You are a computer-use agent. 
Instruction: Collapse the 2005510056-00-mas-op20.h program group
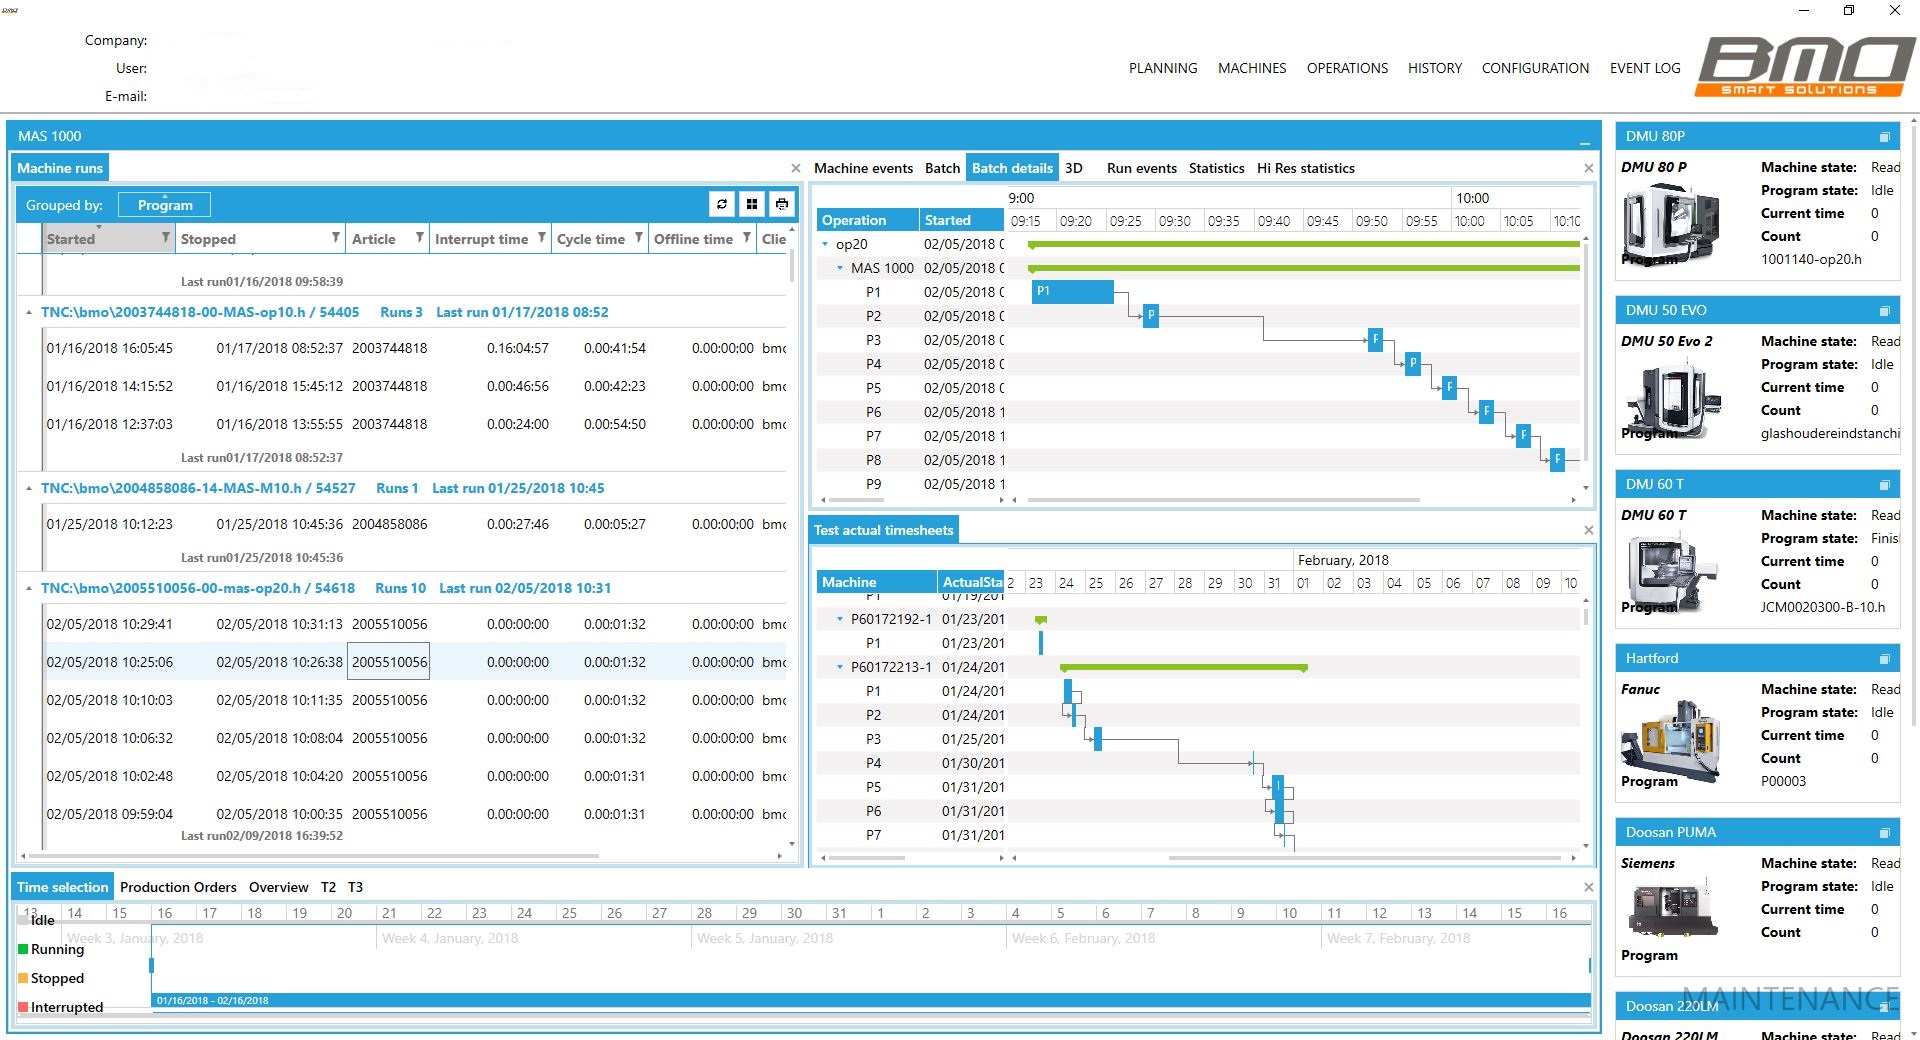[x=29, y=588]
